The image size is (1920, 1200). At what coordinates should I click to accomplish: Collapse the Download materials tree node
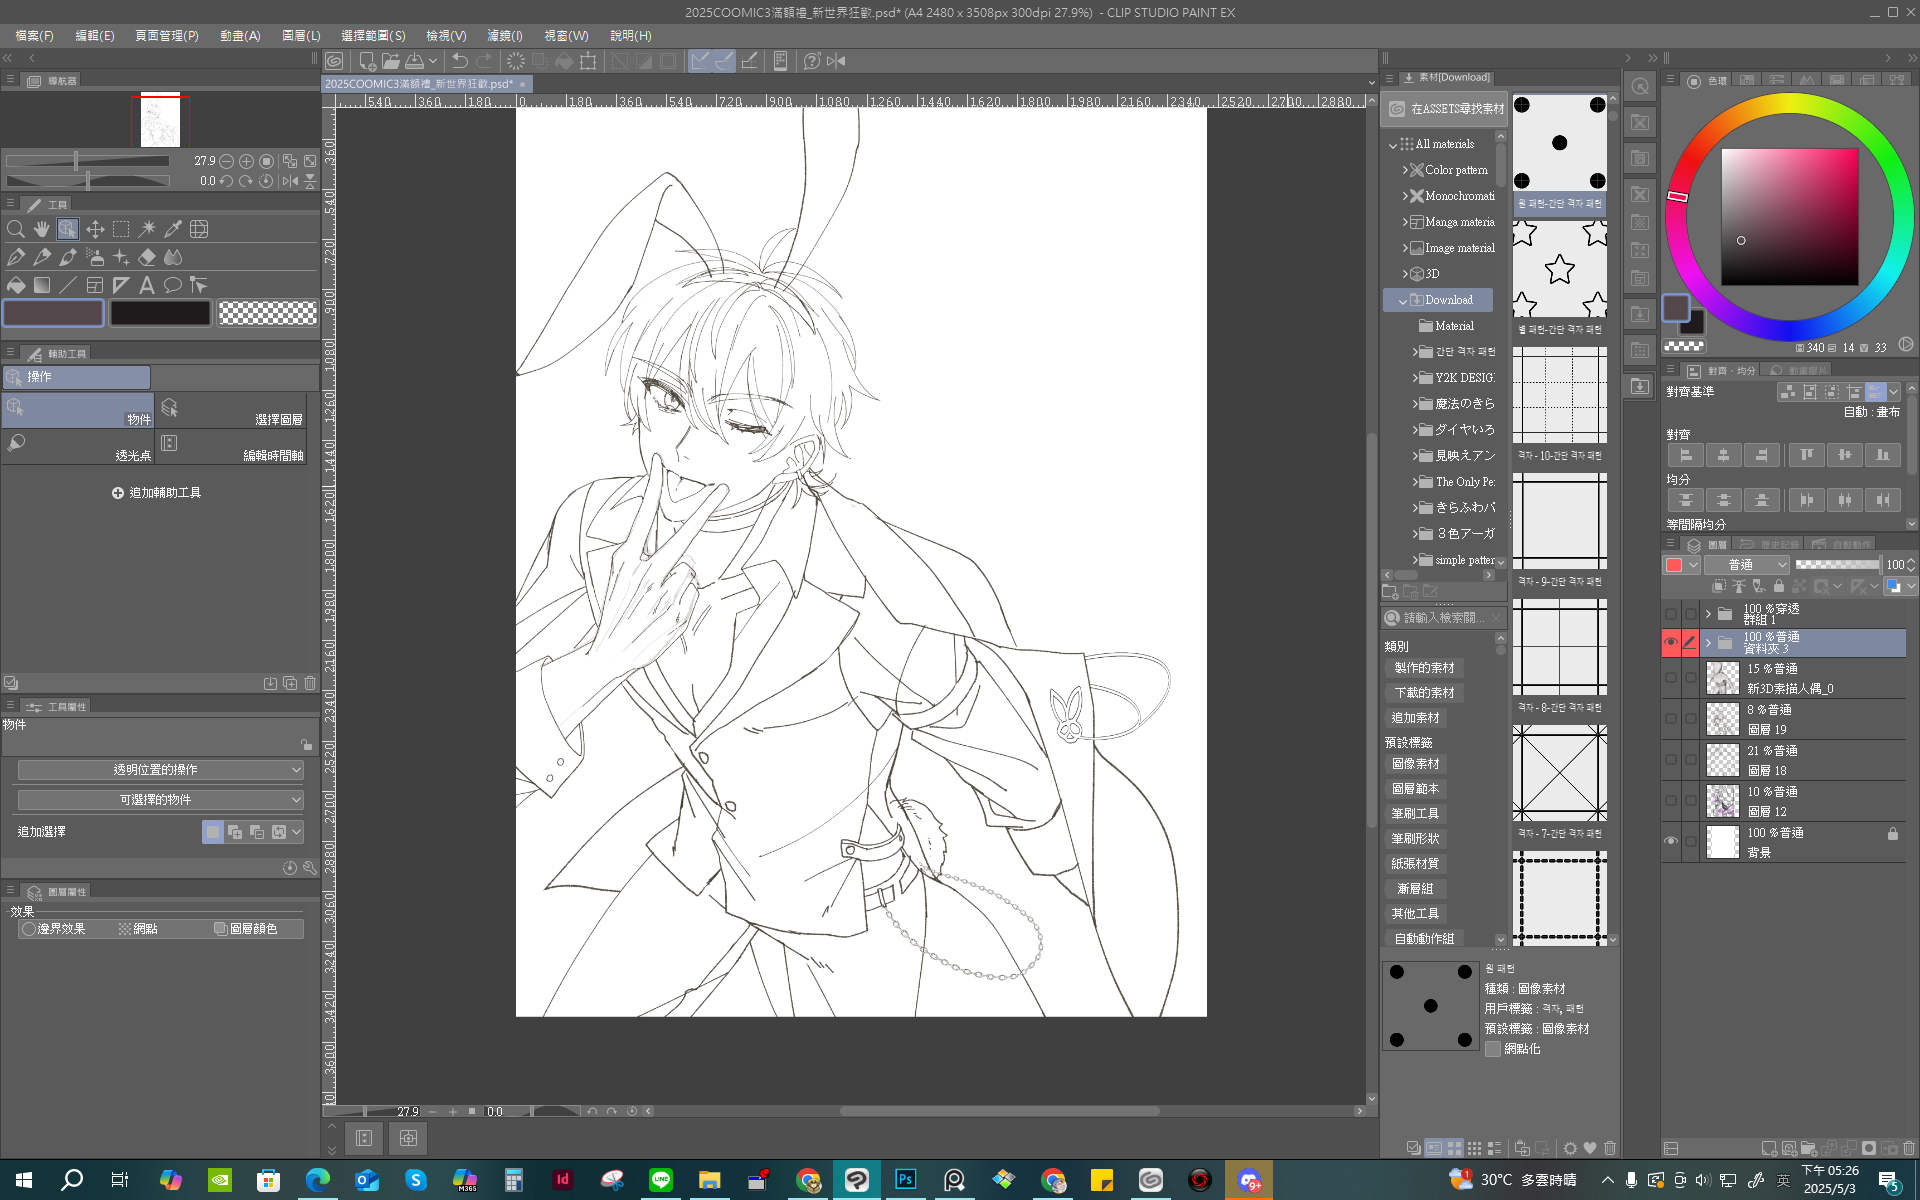(x=1403, y=300)
